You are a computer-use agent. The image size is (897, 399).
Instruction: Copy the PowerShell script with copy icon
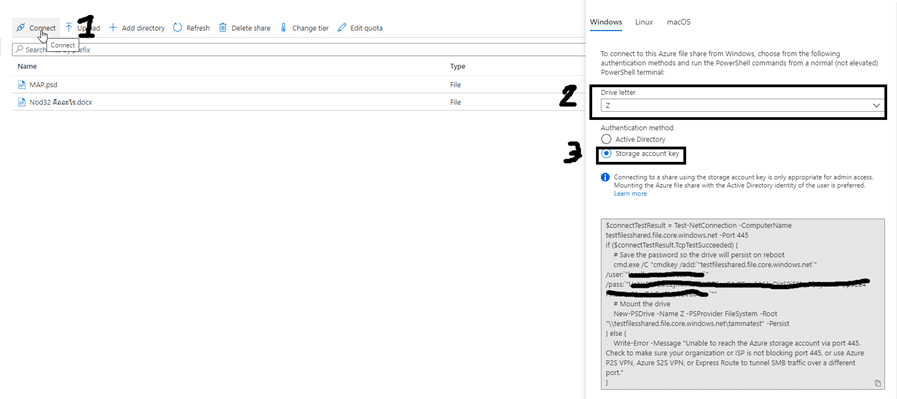click(x=878, y=383)
